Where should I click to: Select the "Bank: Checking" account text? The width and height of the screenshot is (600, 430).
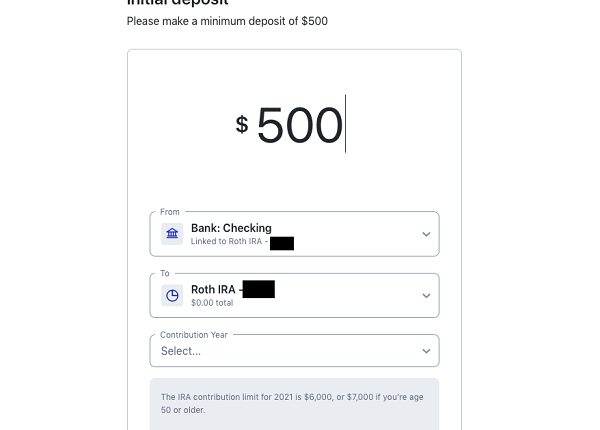(231, 228)
